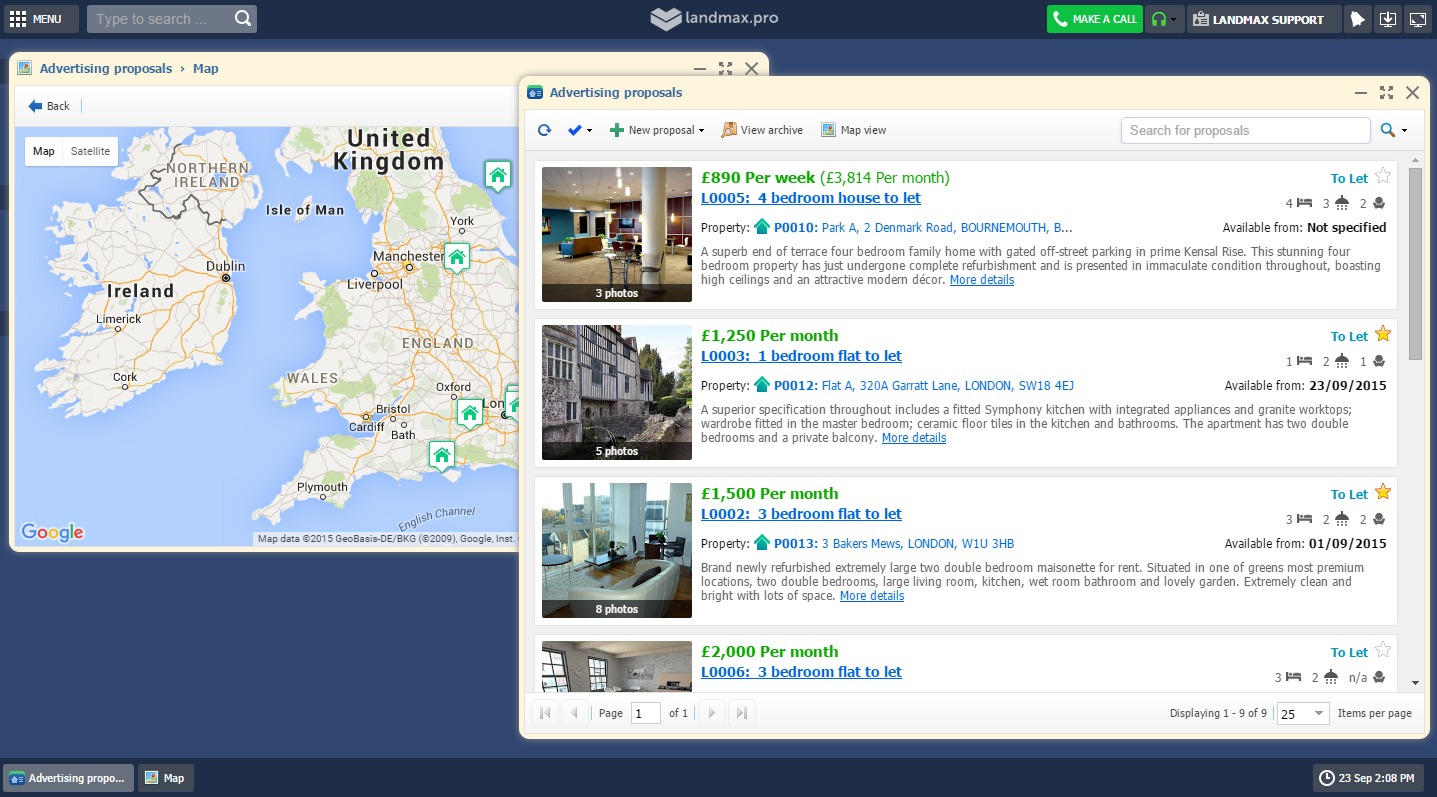Unstar the L0003 1 bedroom flat
1437x797 pixels.
coord(1383,334)
